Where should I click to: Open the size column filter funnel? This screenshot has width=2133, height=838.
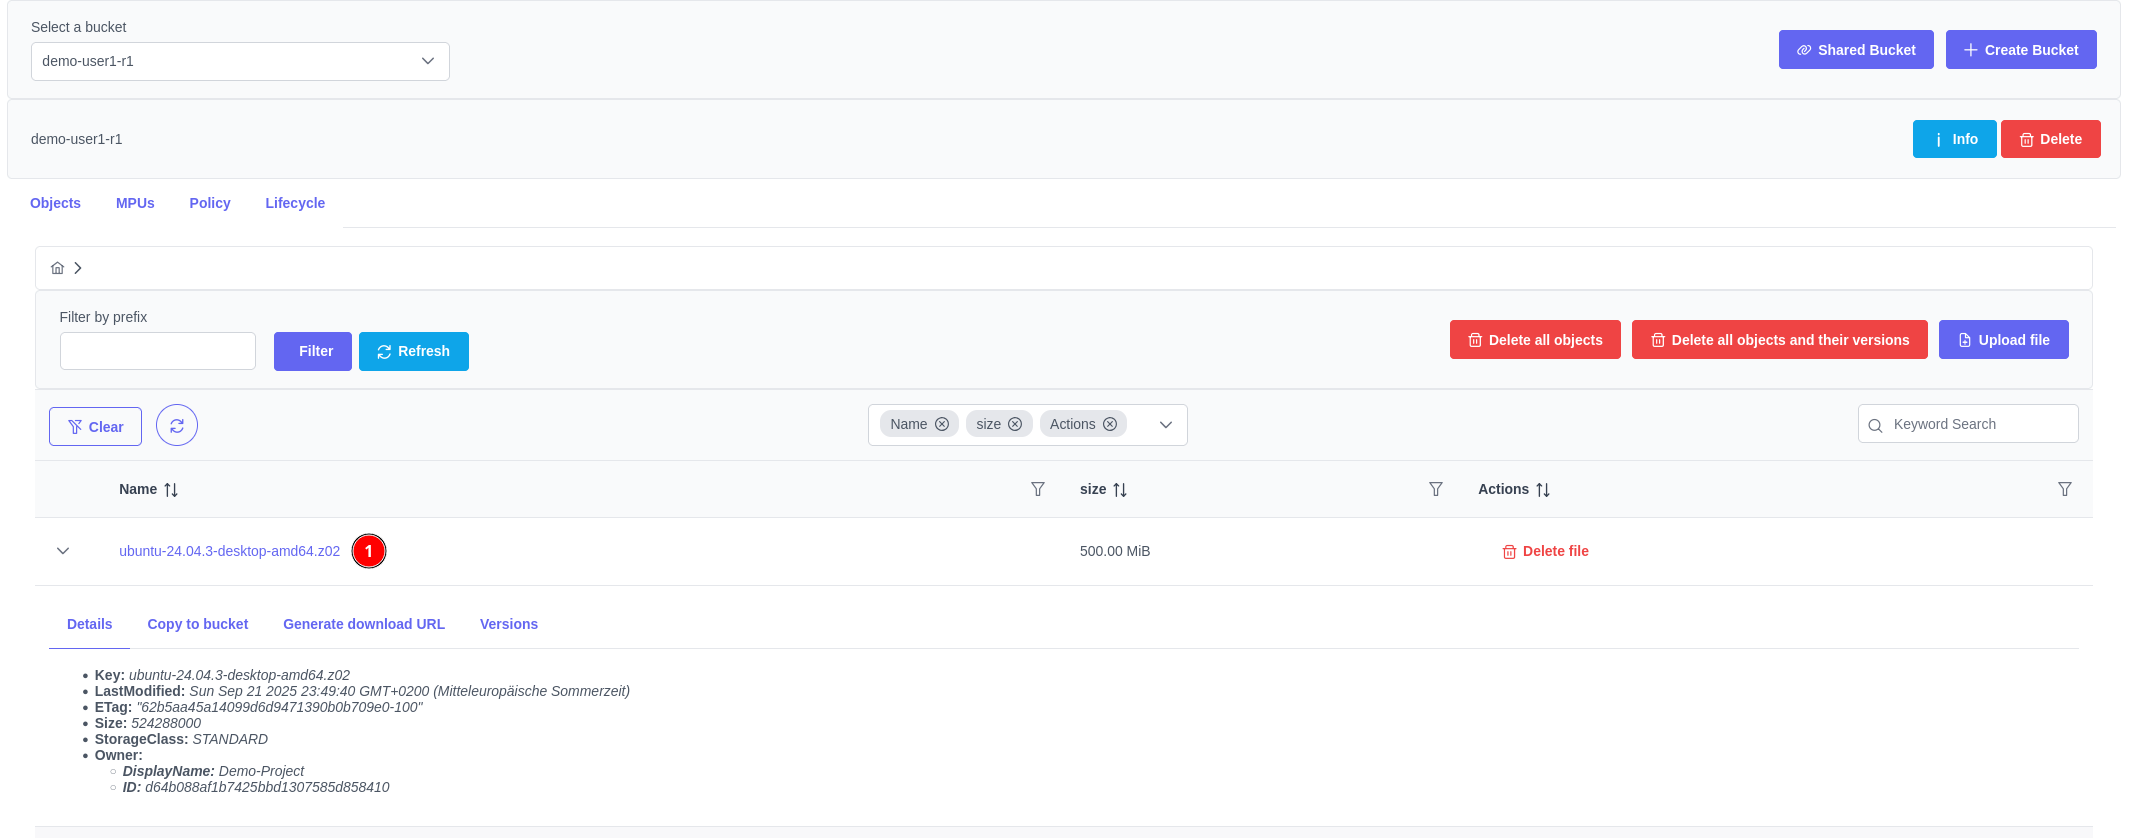[1436, 489]
